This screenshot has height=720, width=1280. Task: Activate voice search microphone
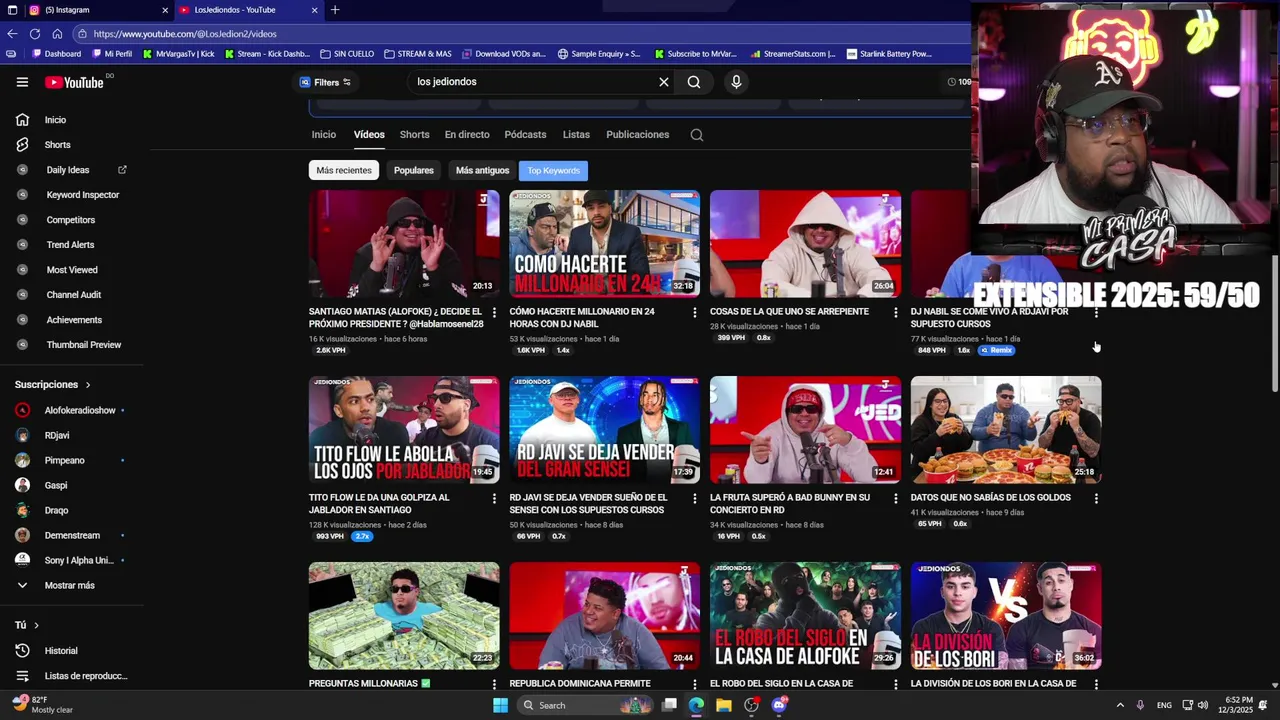[x=736, y=82]
